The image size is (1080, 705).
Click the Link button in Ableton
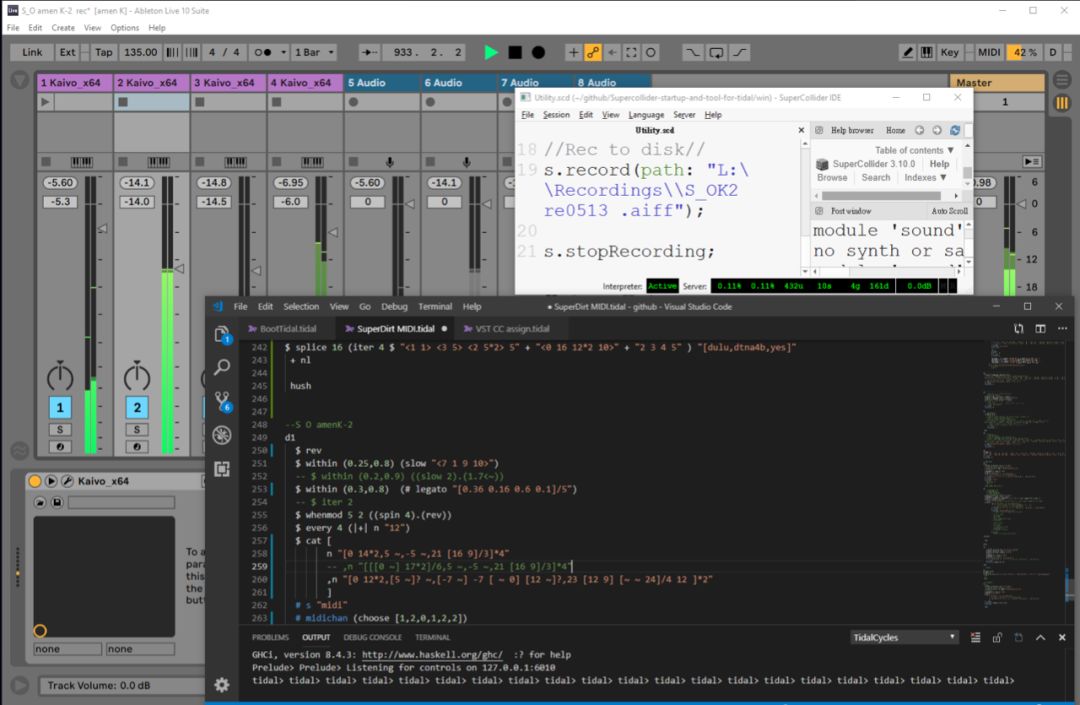tap(32, 52)
